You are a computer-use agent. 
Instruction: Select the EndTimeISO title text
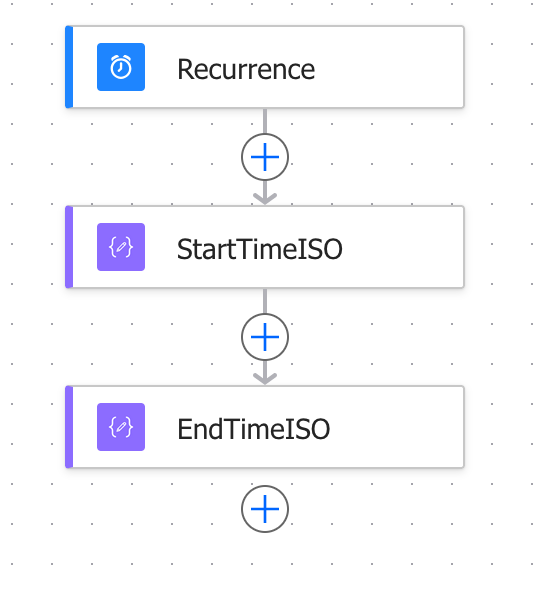tap(253, 429)
